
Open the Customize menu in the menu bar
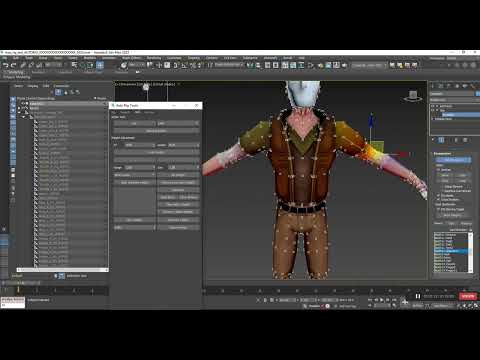click(x=174, y=58)
